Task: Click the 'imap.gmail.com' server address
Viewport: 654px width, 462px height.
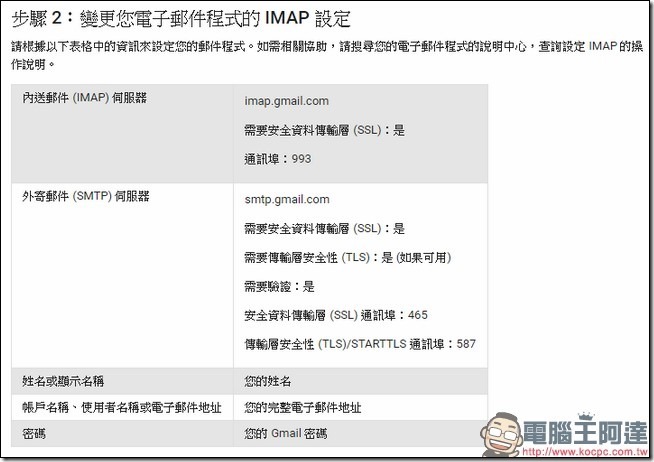Action: 287,101
